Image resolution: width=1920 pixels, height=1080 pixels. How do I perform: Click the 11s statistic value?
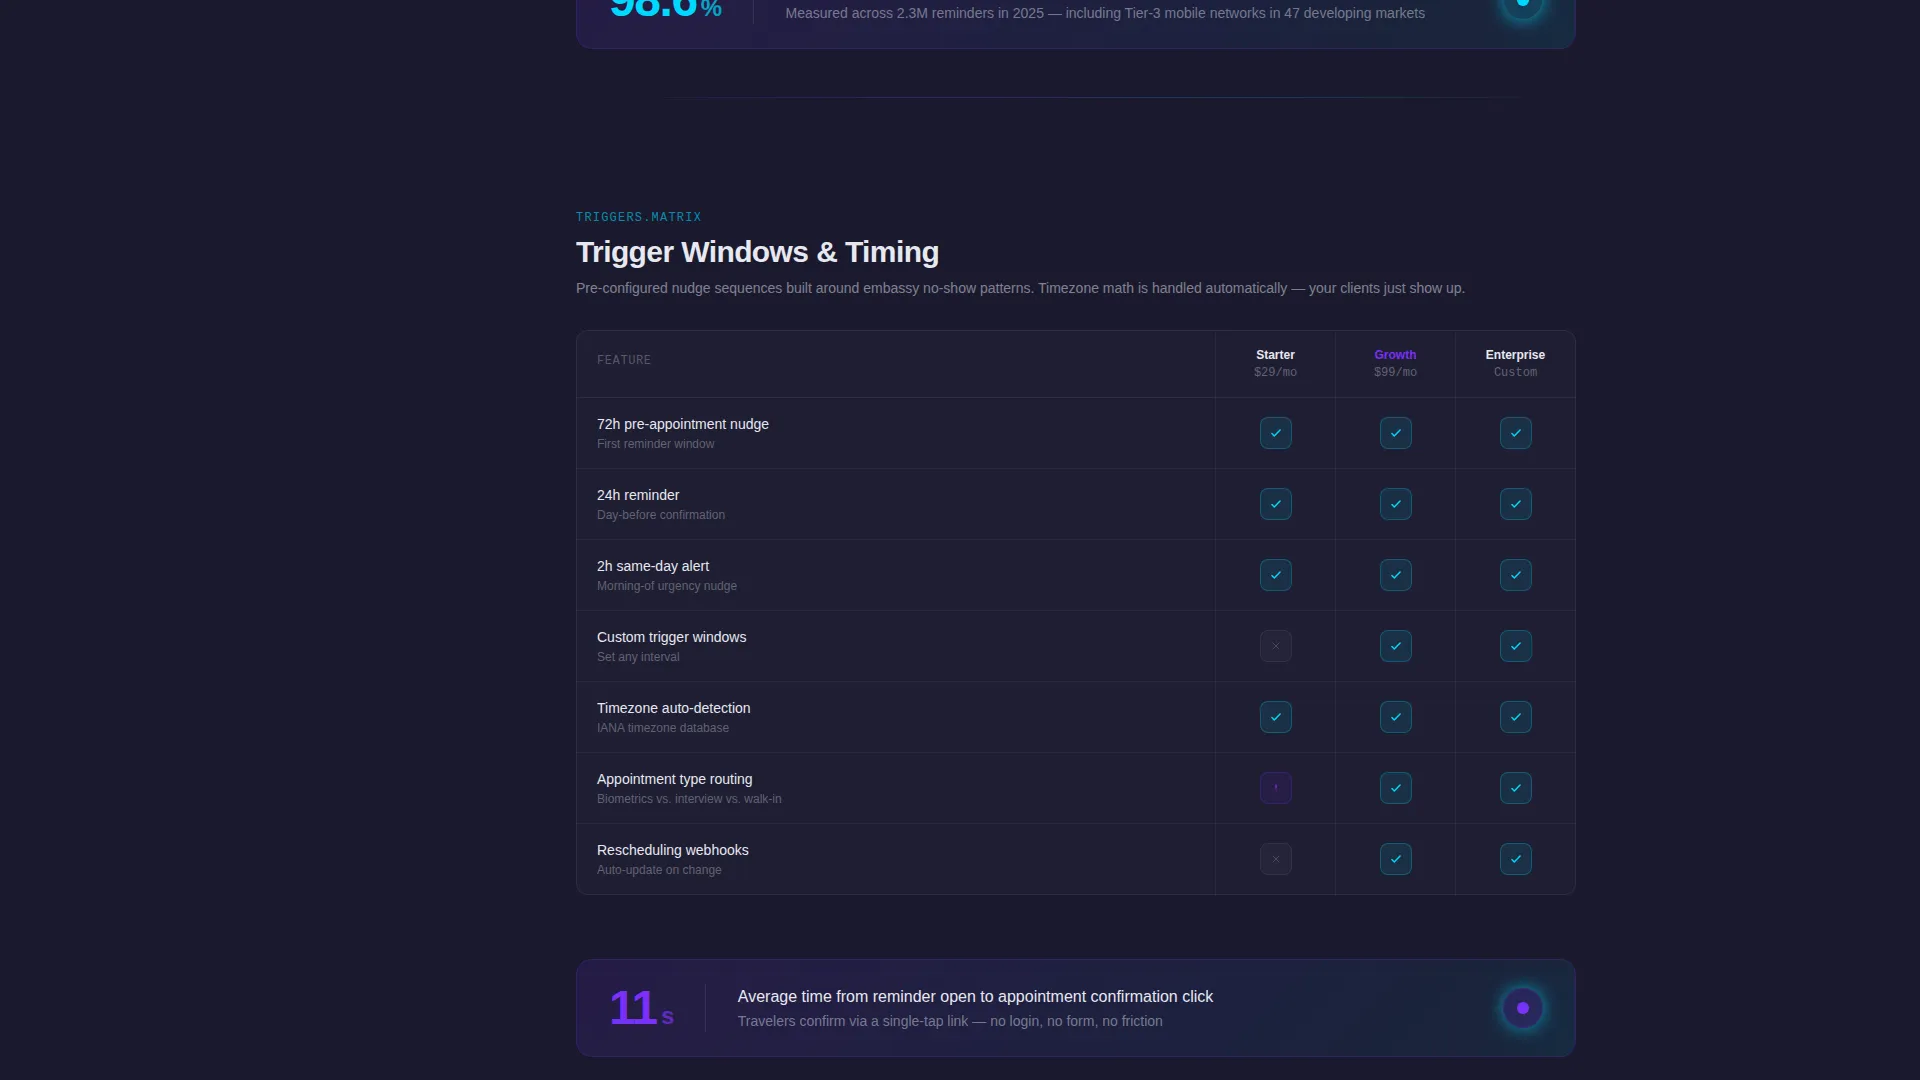[x=642, y=1008]
